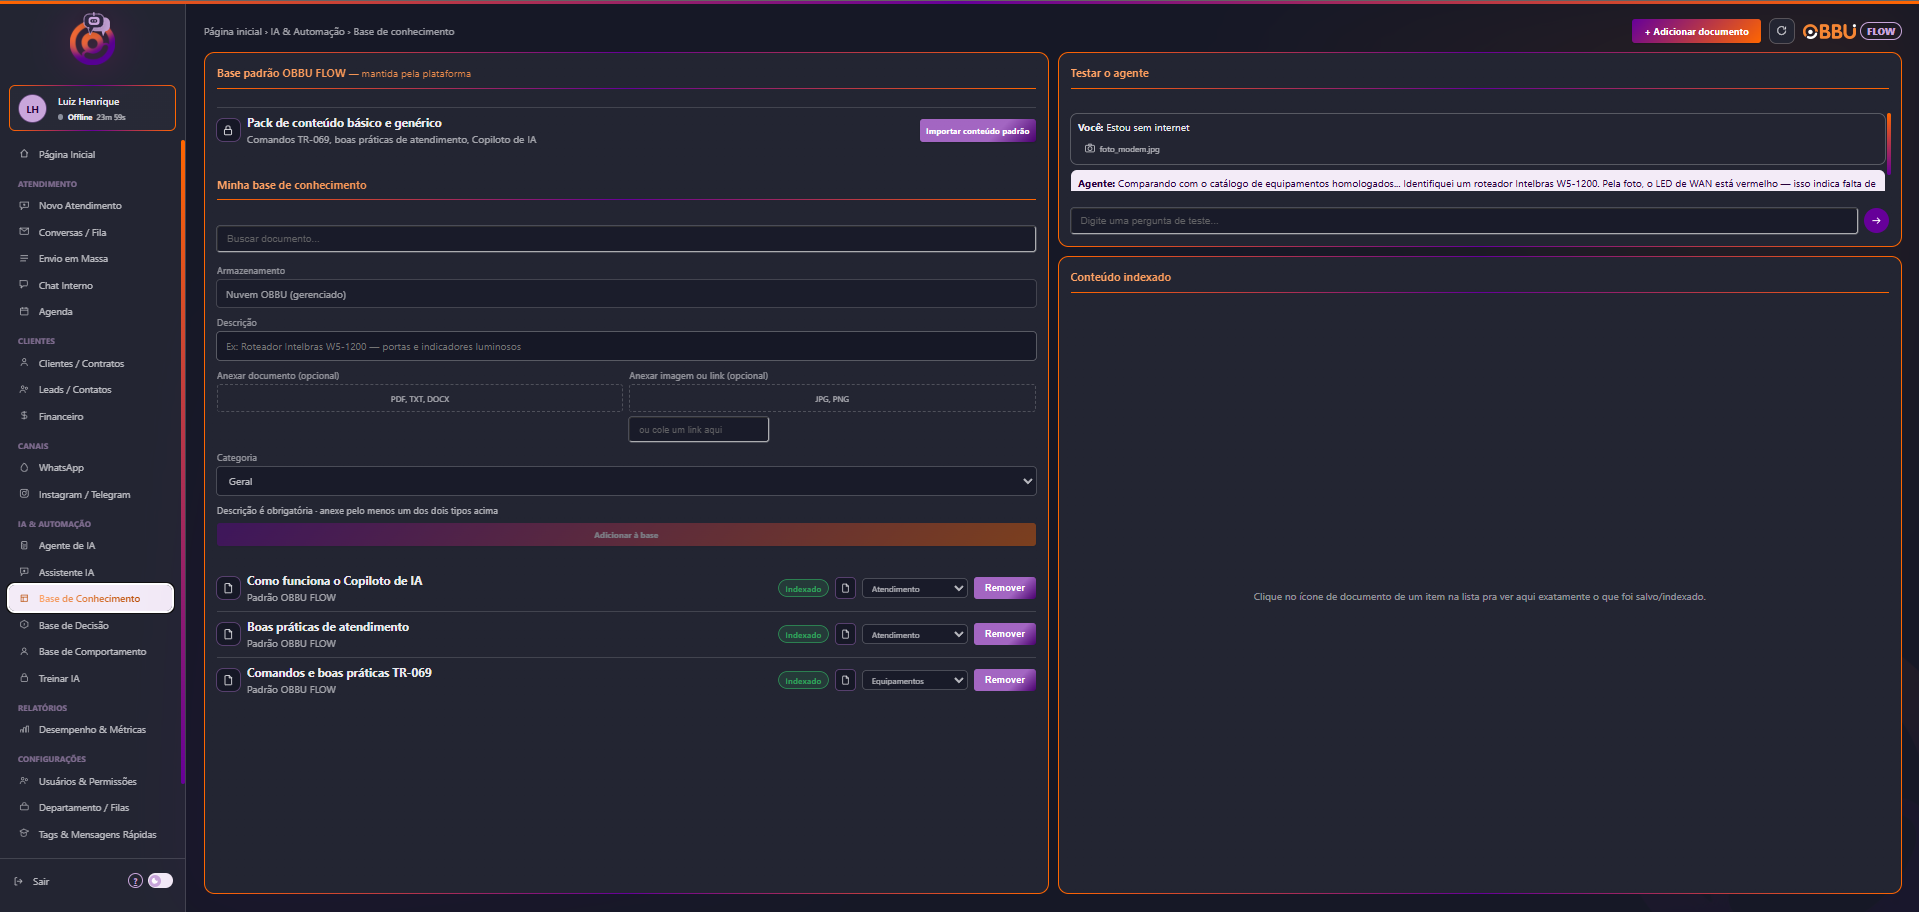Click IA & Automação breadcrumb link

307,32
